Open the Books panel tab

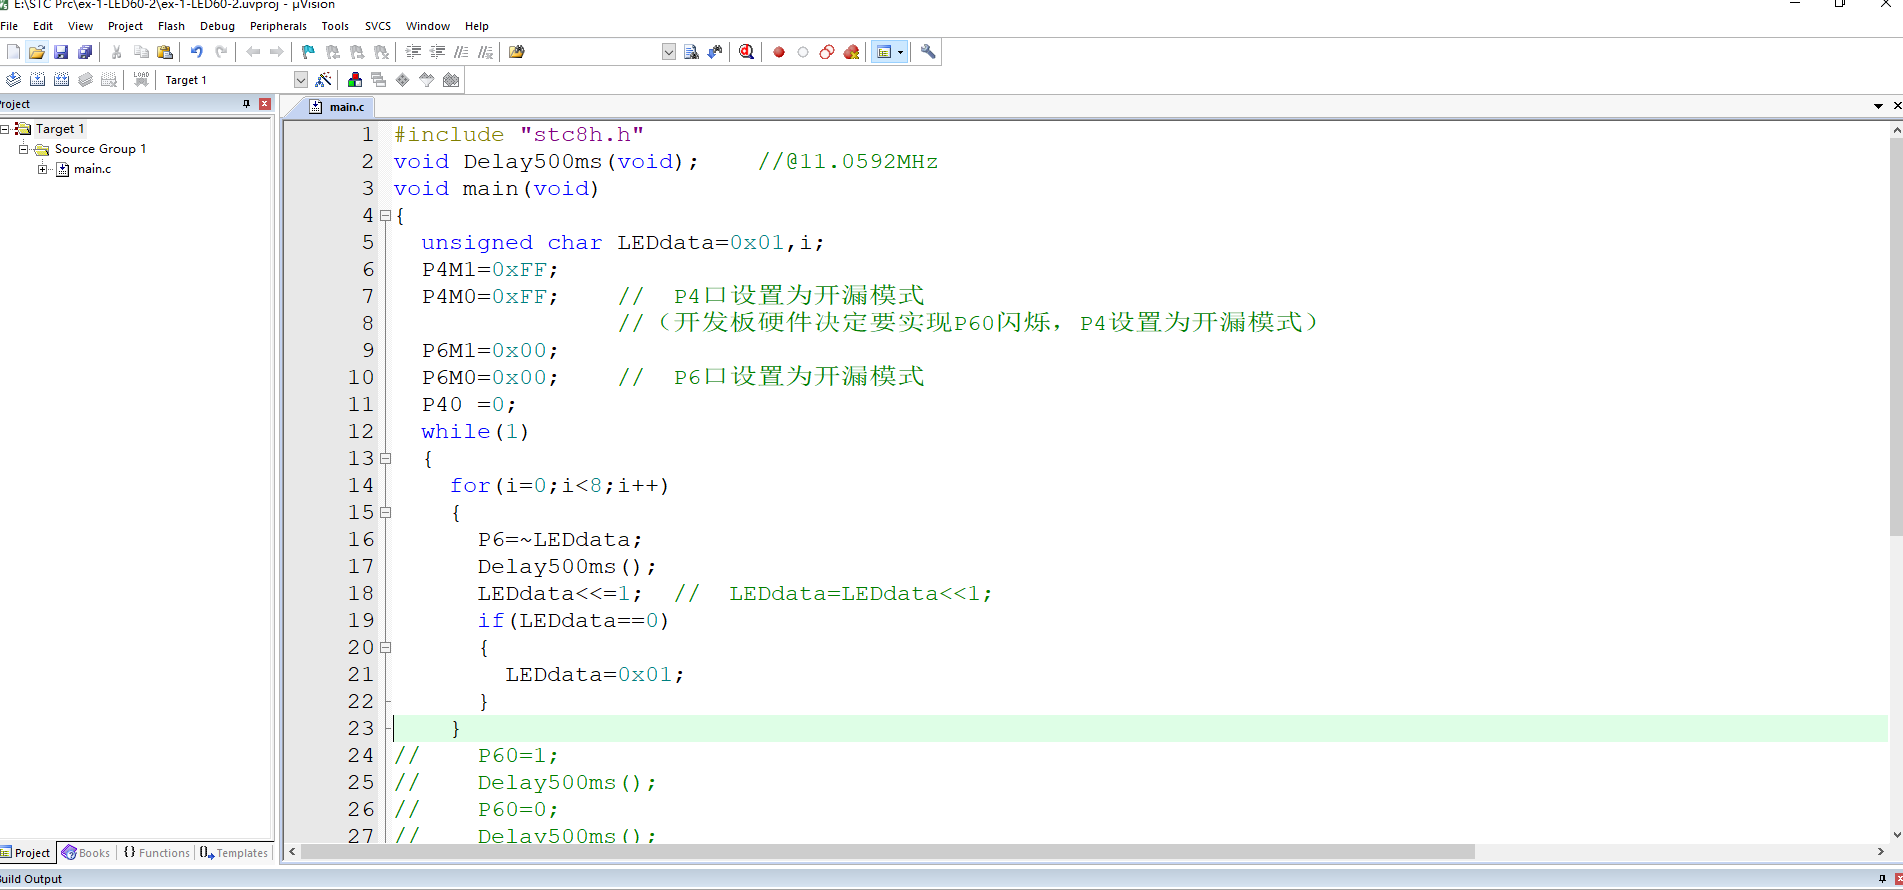(x=86, y=853)
